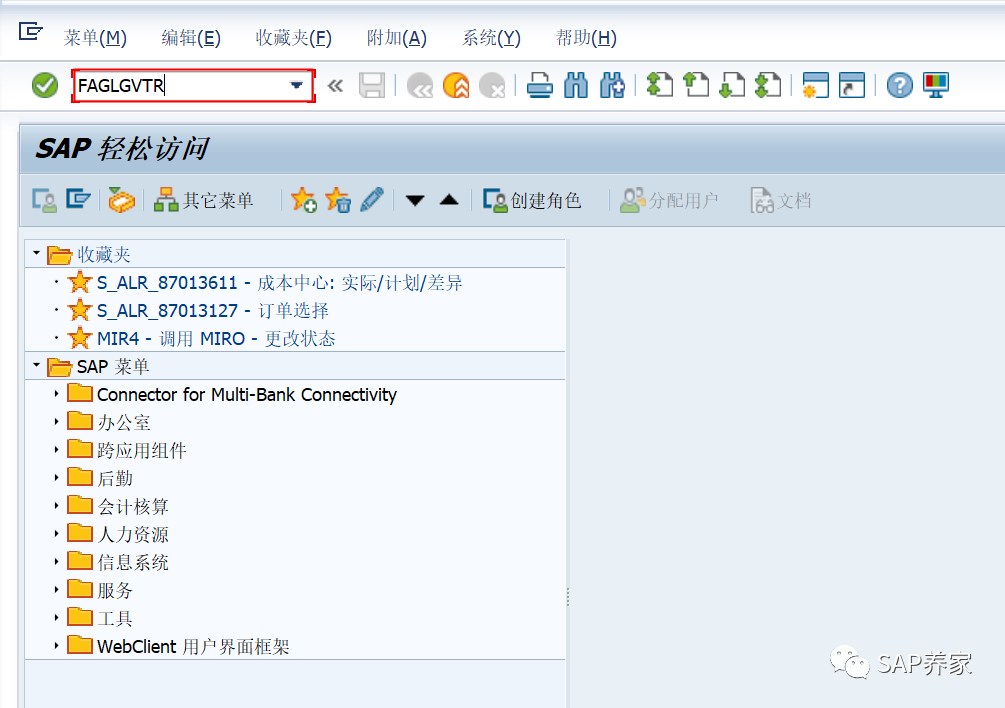Expand the 跨应用组件 folder
The image size is (1005, 708).
tap(56, 450)
